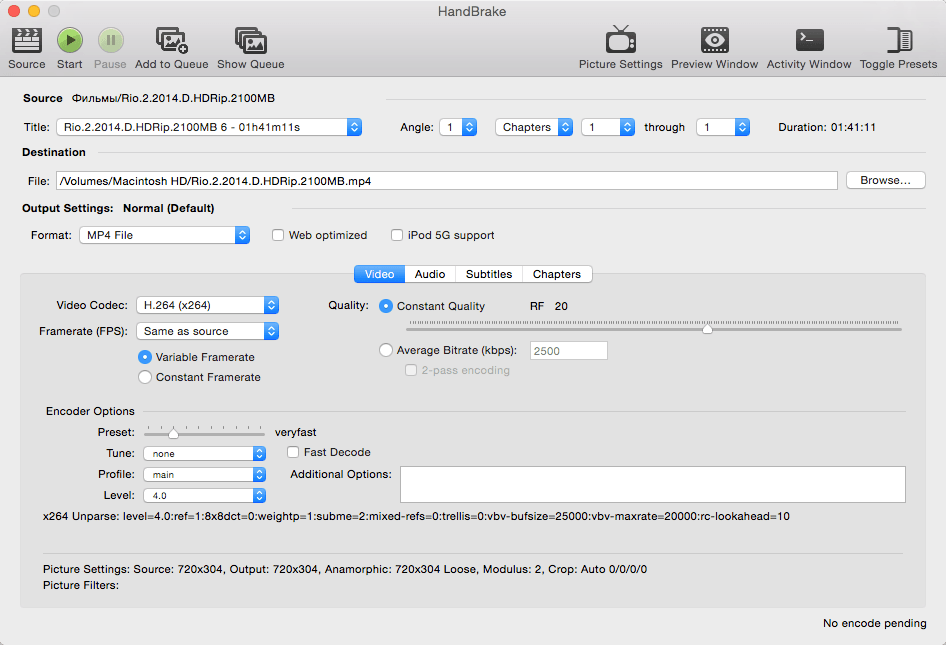The image size is (946, 645).
Task: Click the x264 Unparse options string
Action: coord(416,516)
